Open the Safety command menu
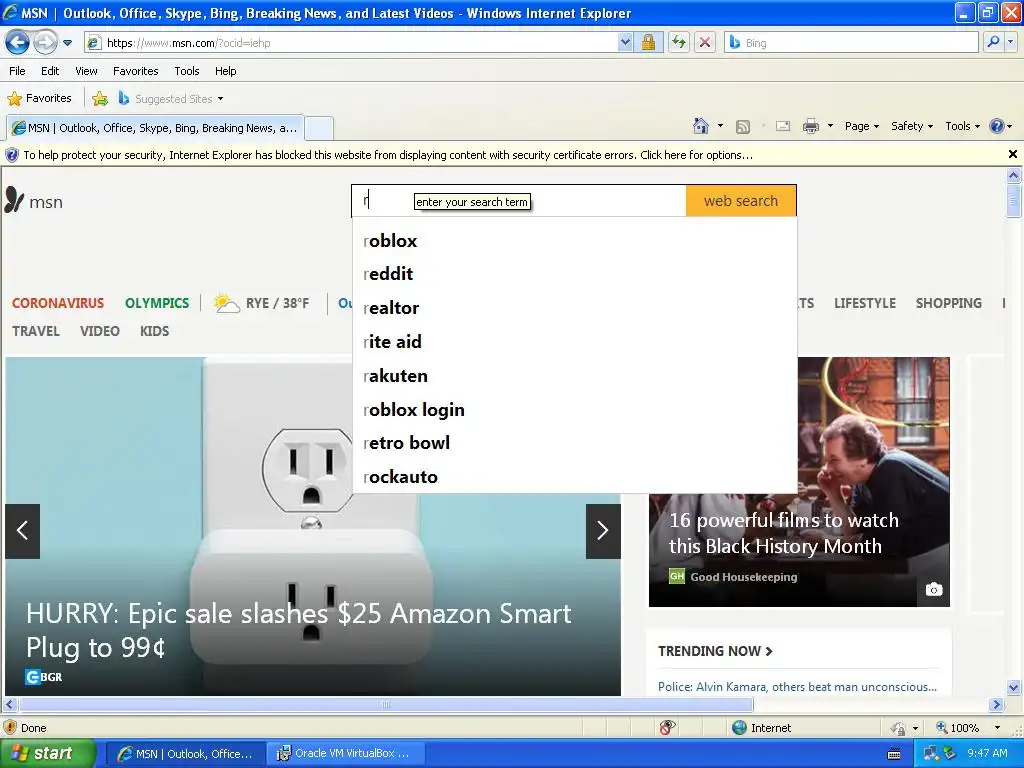Image resolution: width=1024 pixels, height=768 pixels. (912, 126)
